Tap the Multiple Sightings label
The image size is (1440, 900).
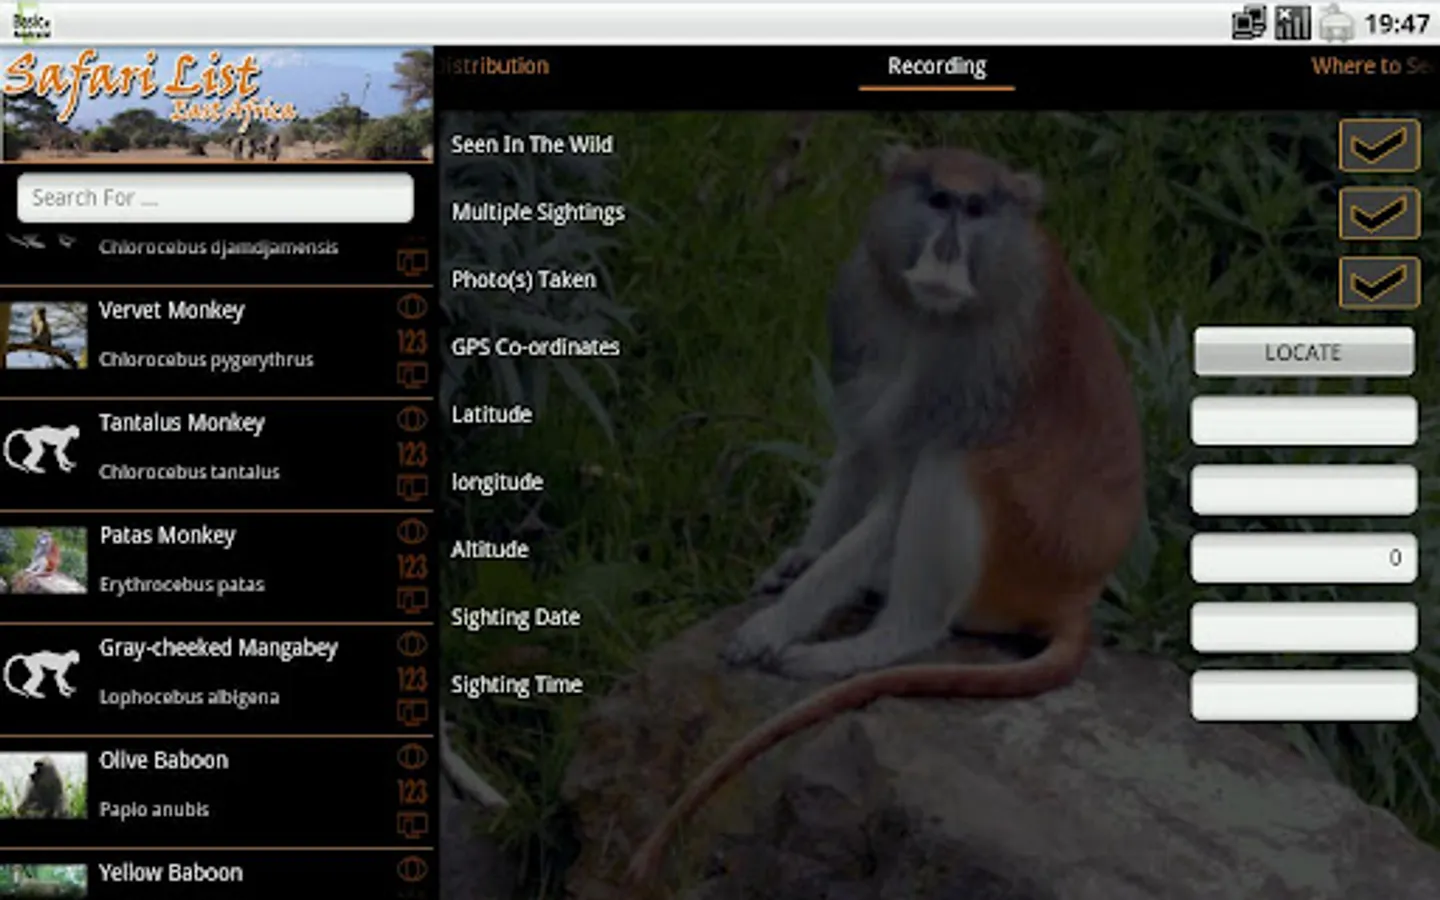pos(537,213)
